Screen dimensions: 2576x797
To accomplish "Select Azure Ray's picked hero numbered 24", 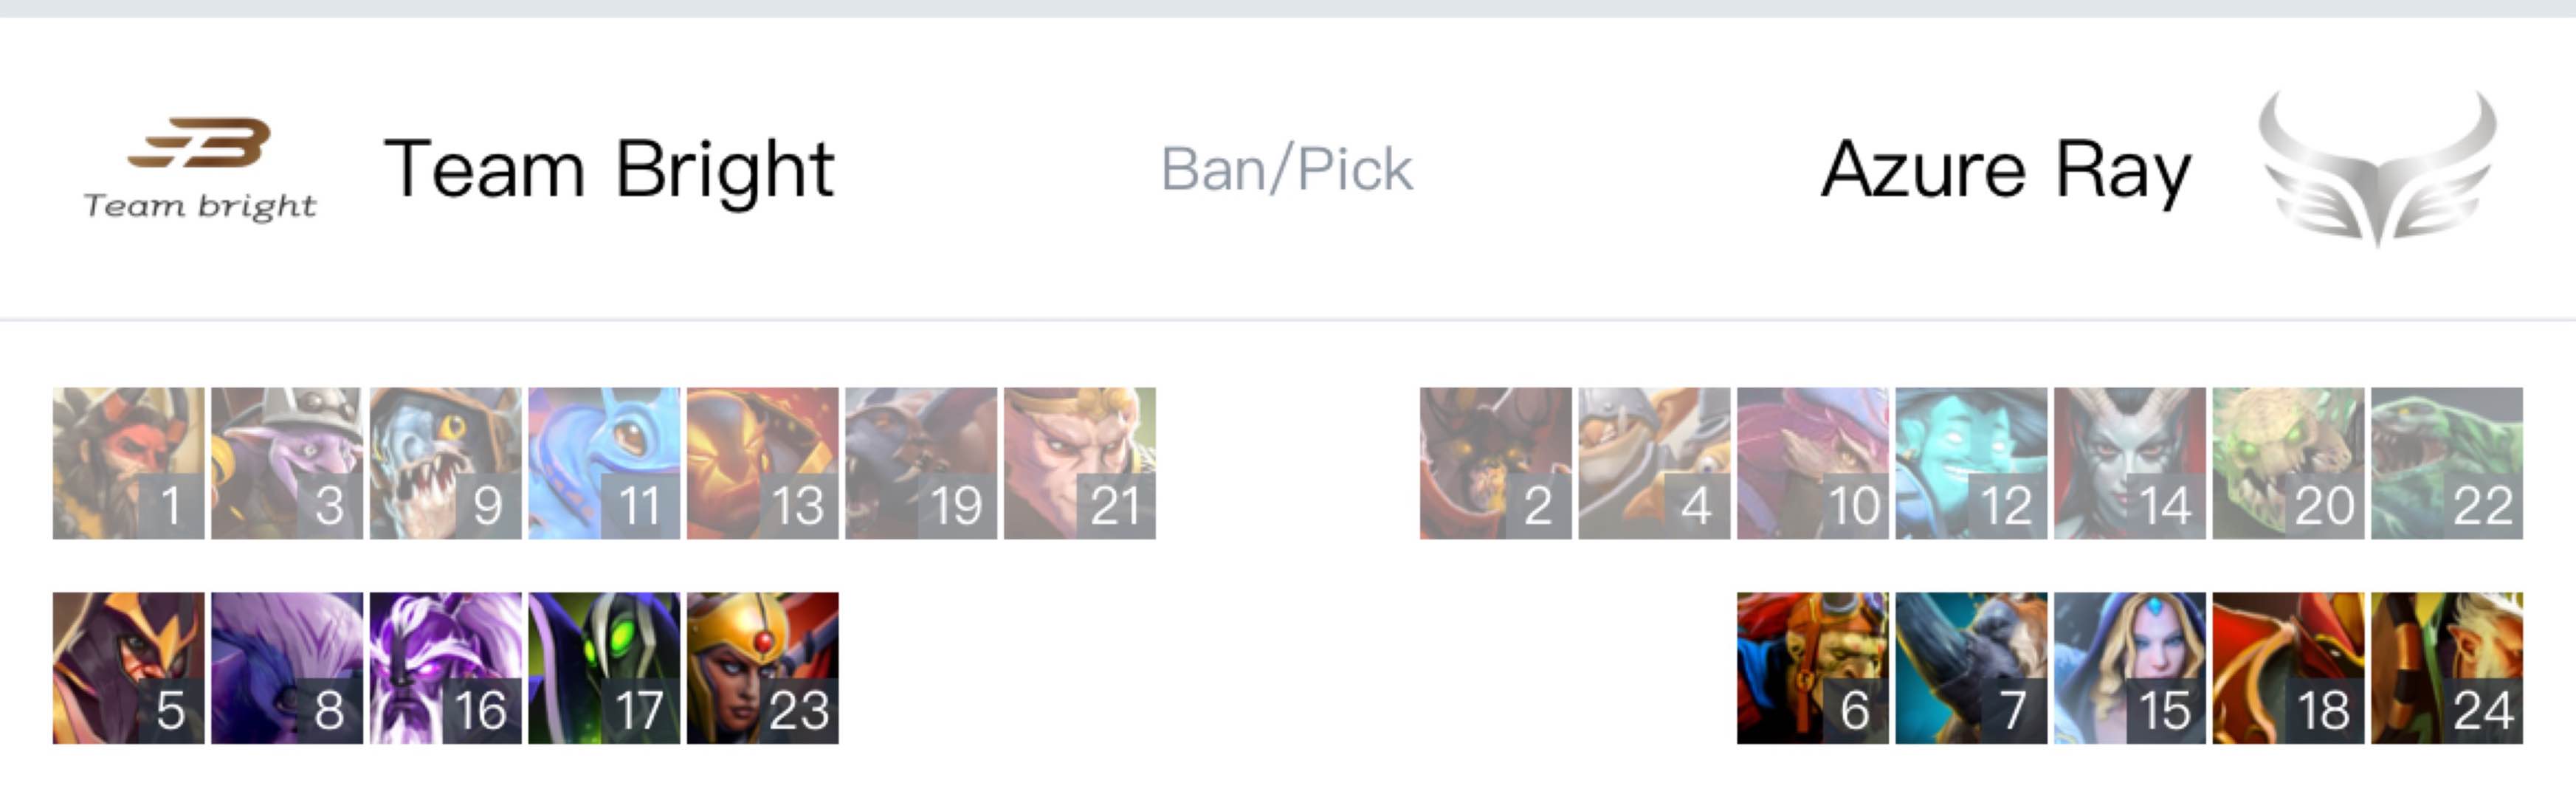I will click(2447, 668).
